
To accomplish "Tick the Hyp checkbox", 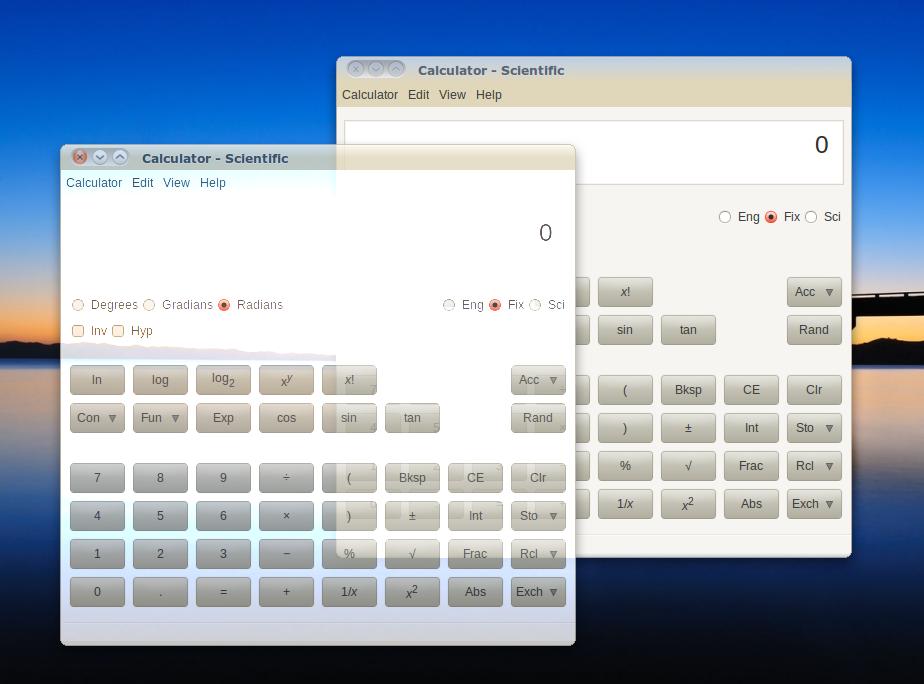I will [119, 331].
